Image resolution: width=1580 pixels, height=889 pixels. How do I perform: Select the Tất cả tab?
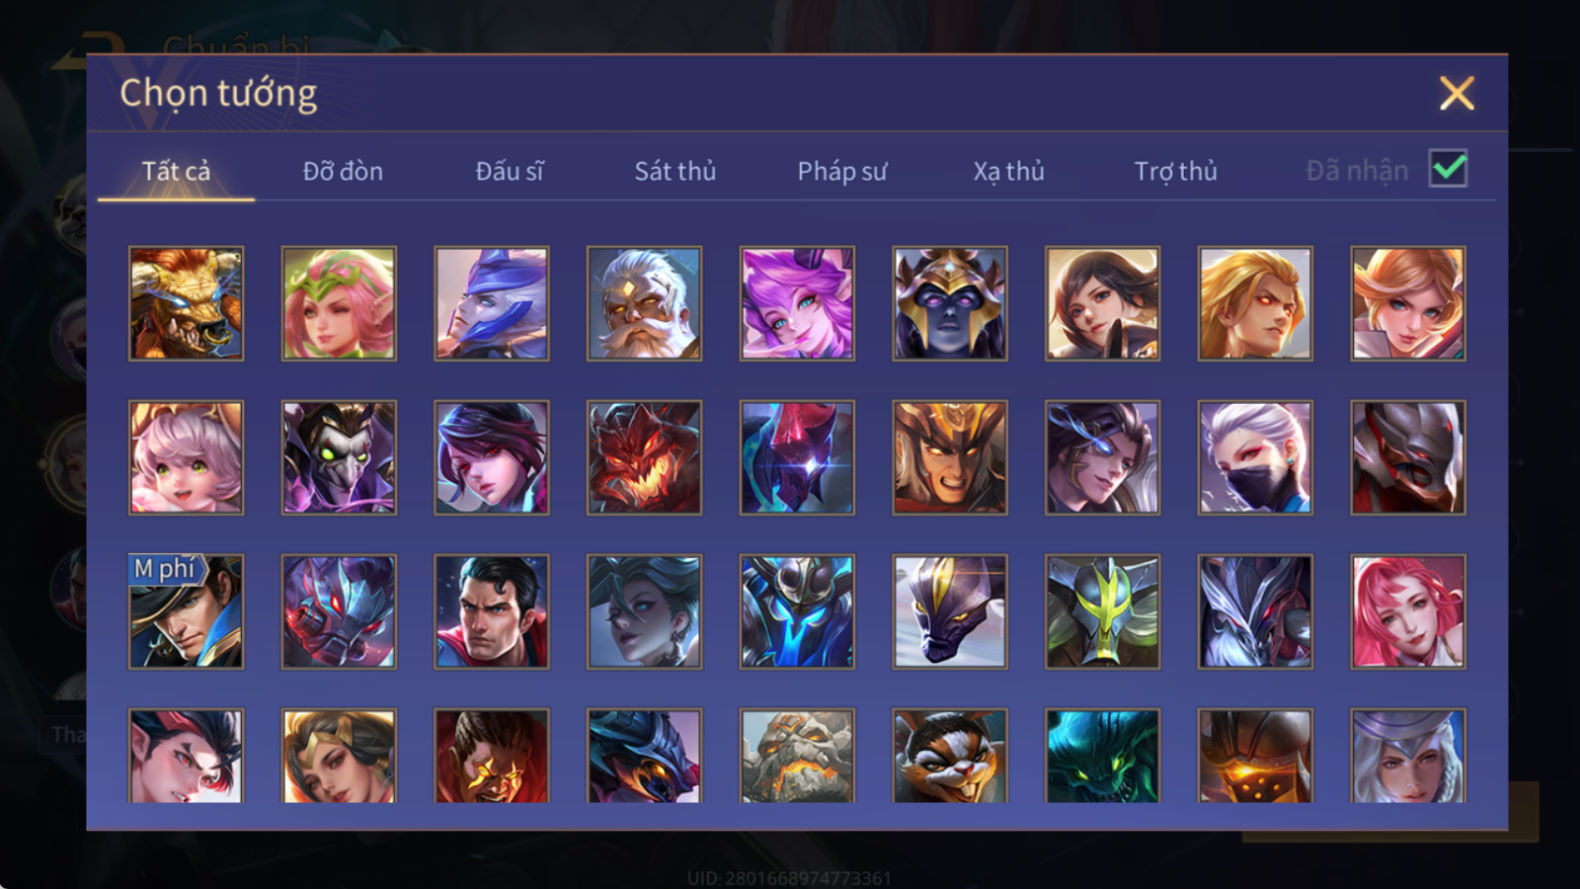pyautogui.click(x=176, y=171)
